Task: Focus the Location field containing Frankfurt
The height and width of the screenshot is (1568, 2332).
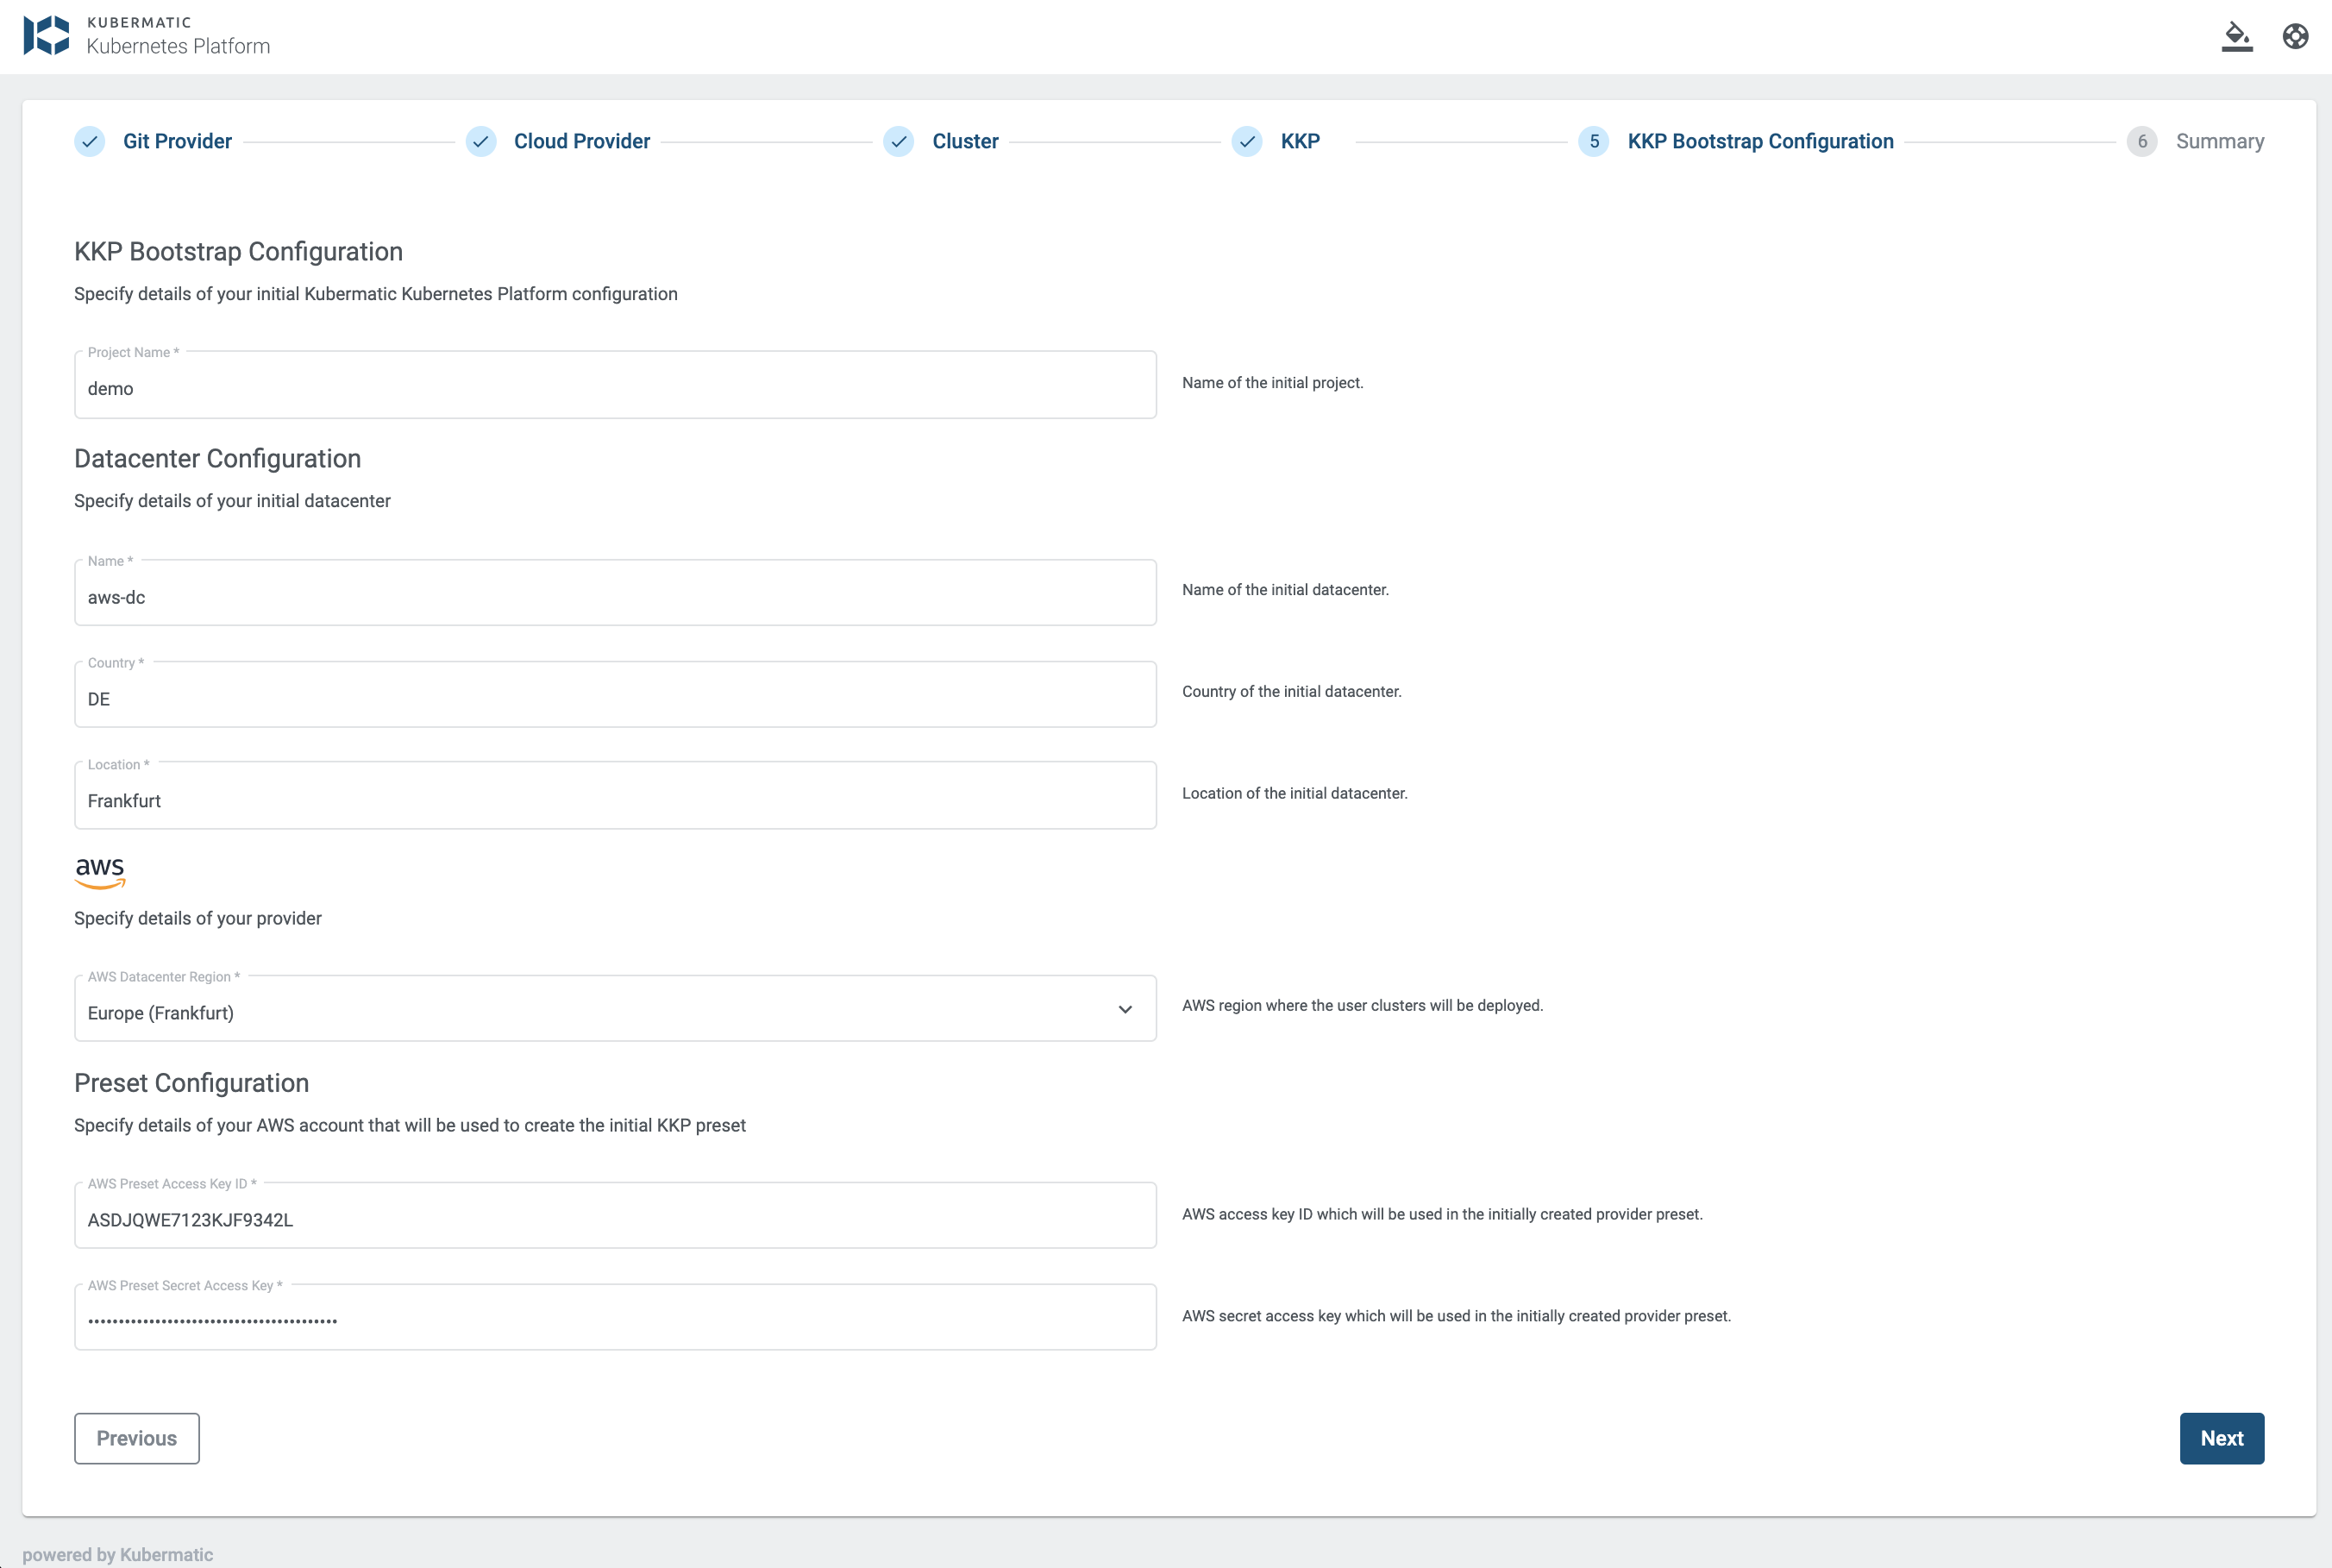Action: [x=615, y=796]
